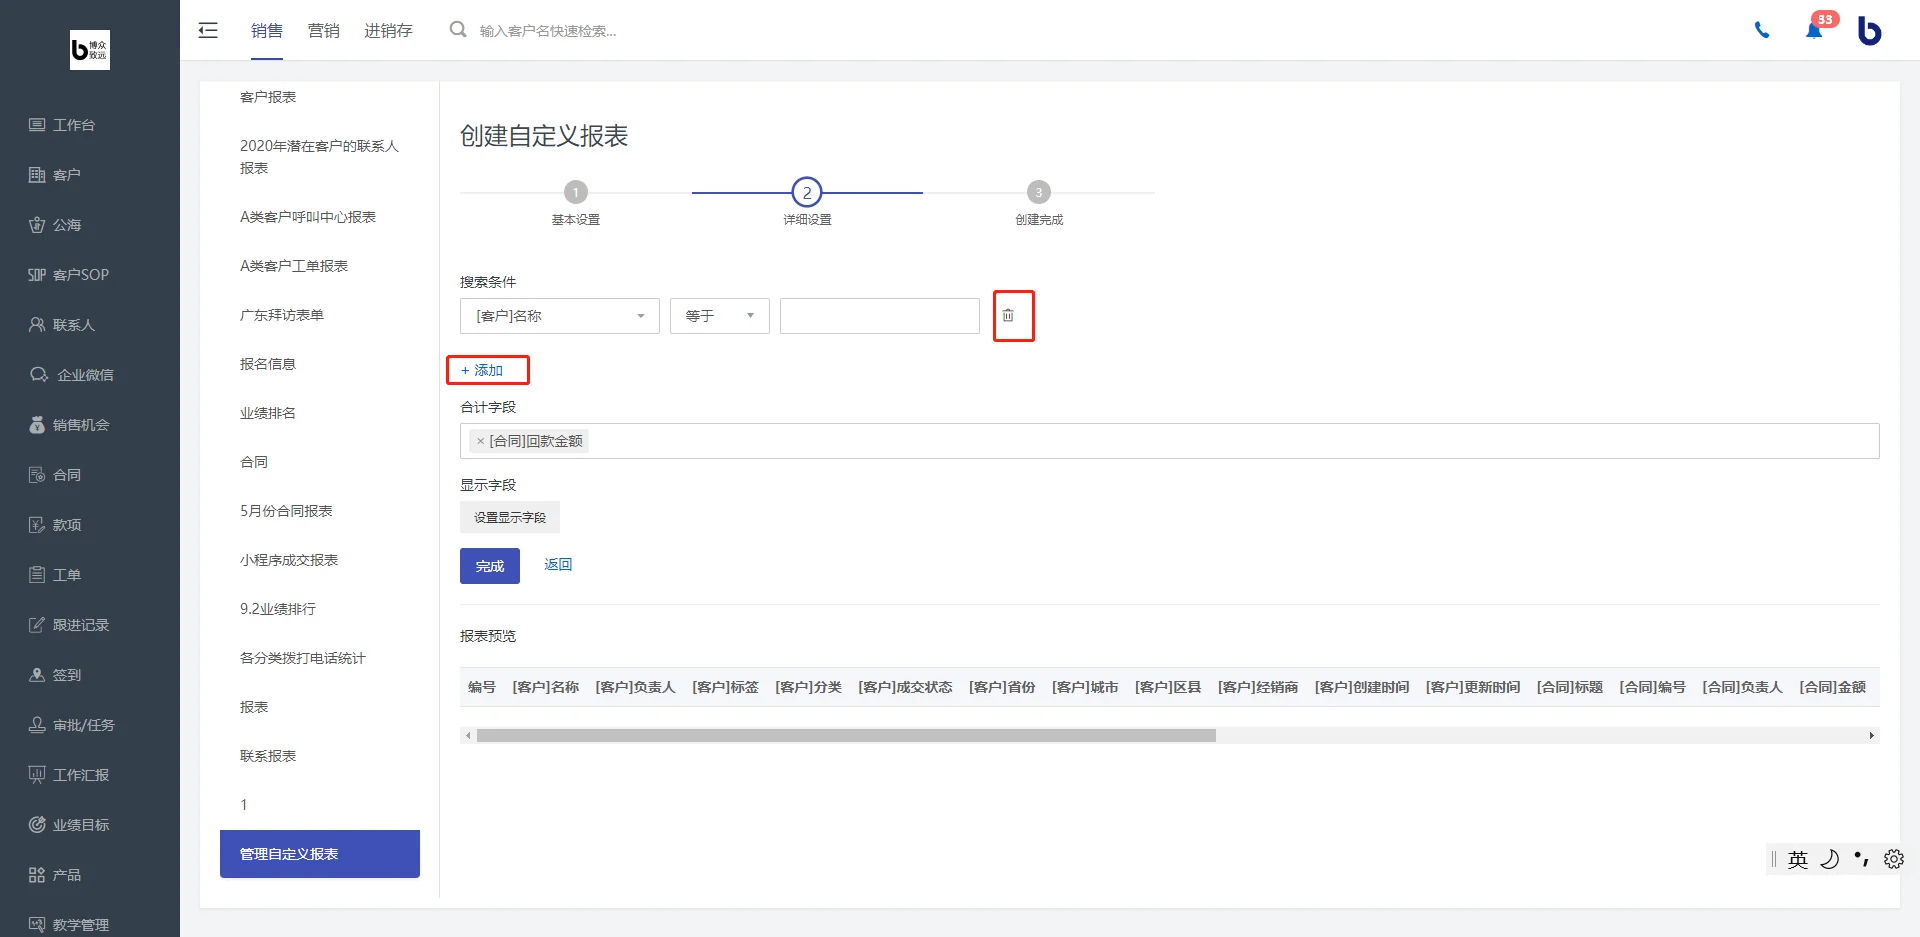This screenshot has height=937, width=1920.
Task: Click the 设置显示字段 button
Action: click(510, 517)
